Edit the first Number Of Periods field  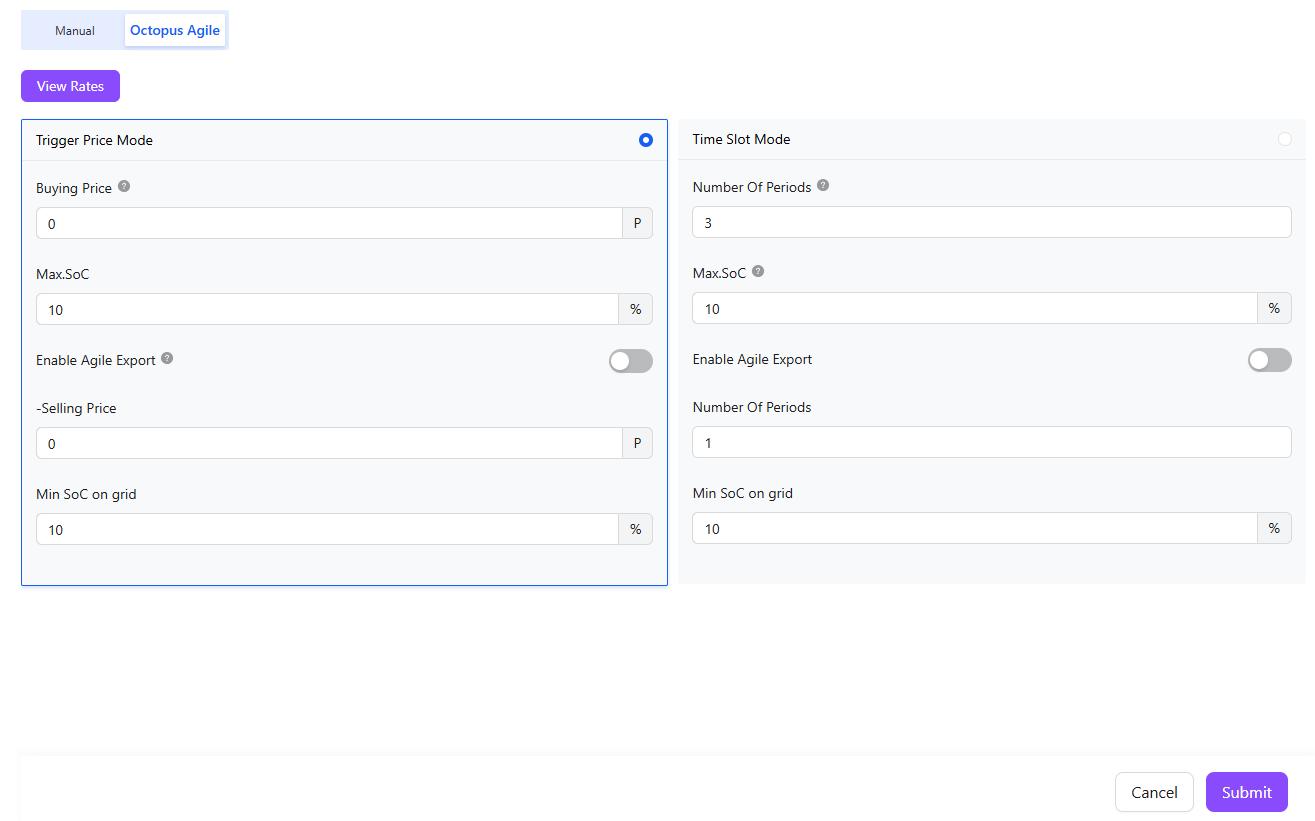[991, 223]
